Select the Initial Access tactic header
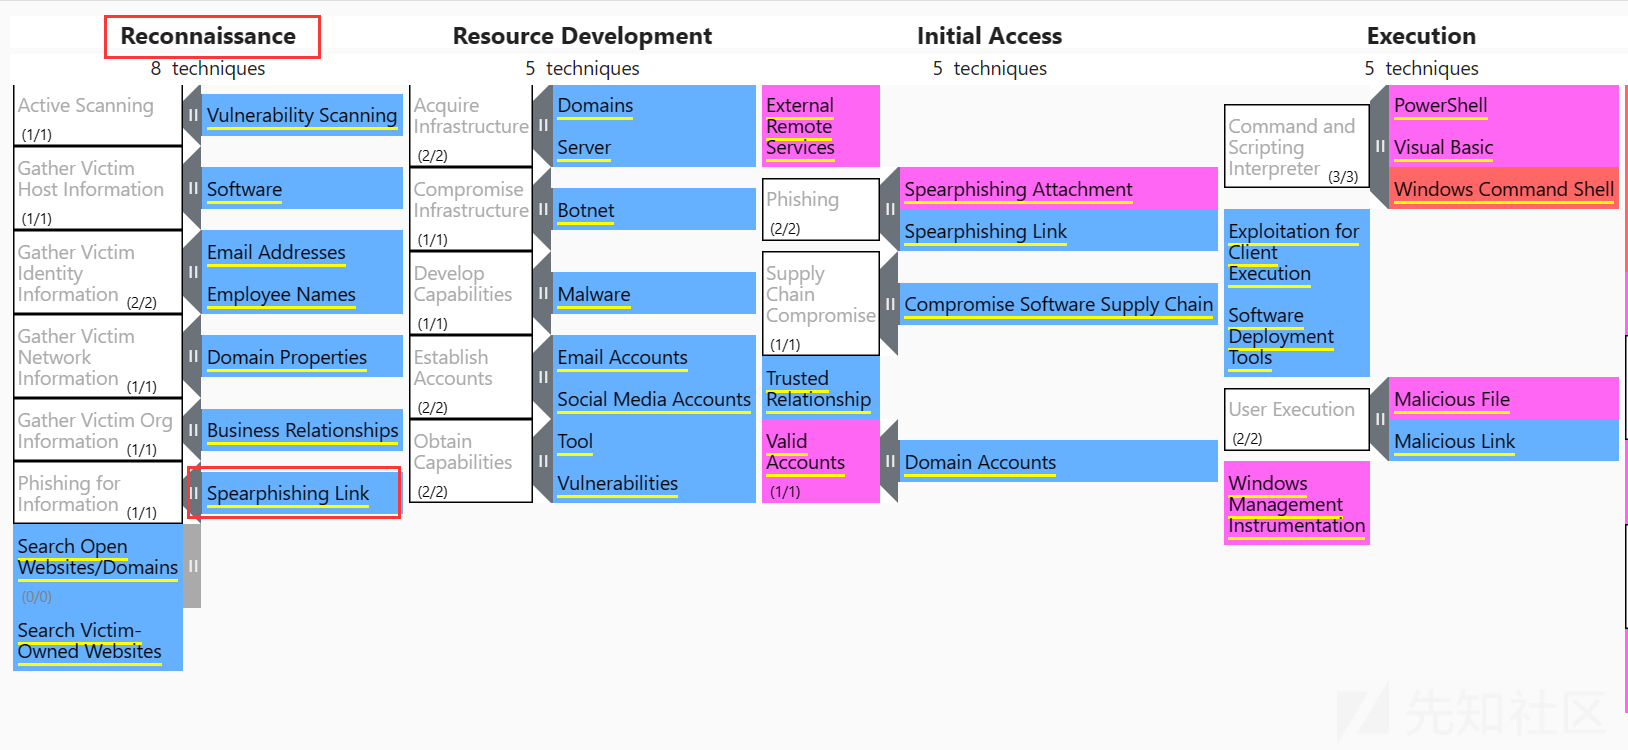Image resolution: width=1628 pixels, height=750 pixels. pyautogui.click(x=989, y=36)
